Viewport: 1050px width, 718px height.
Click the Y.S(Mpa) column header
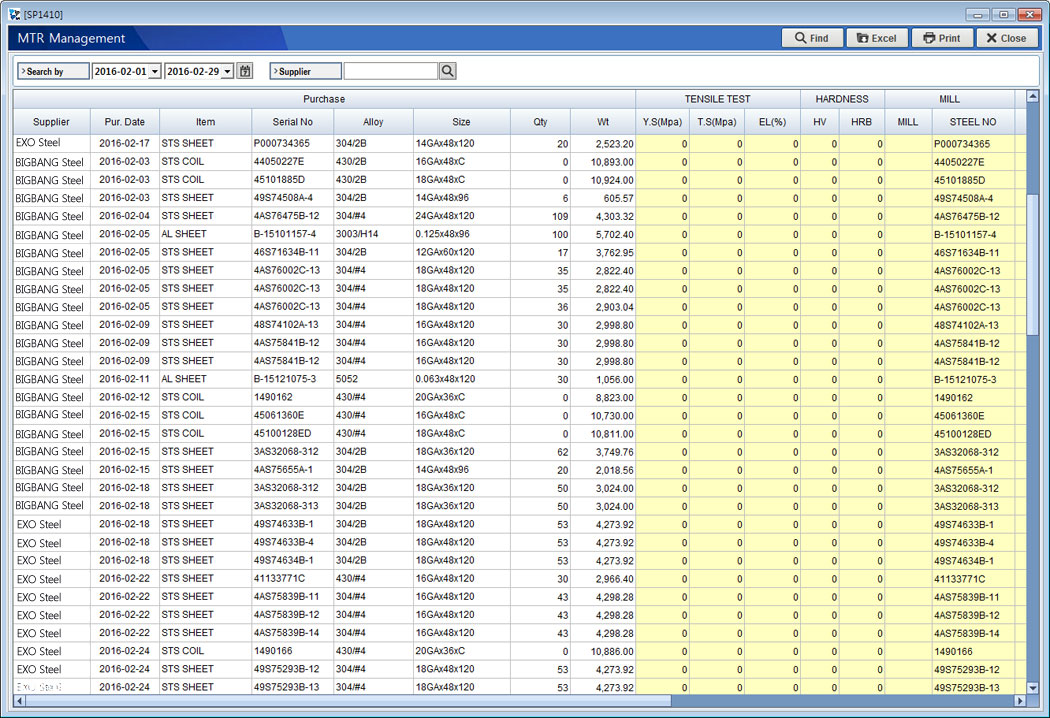coord(662,122)
